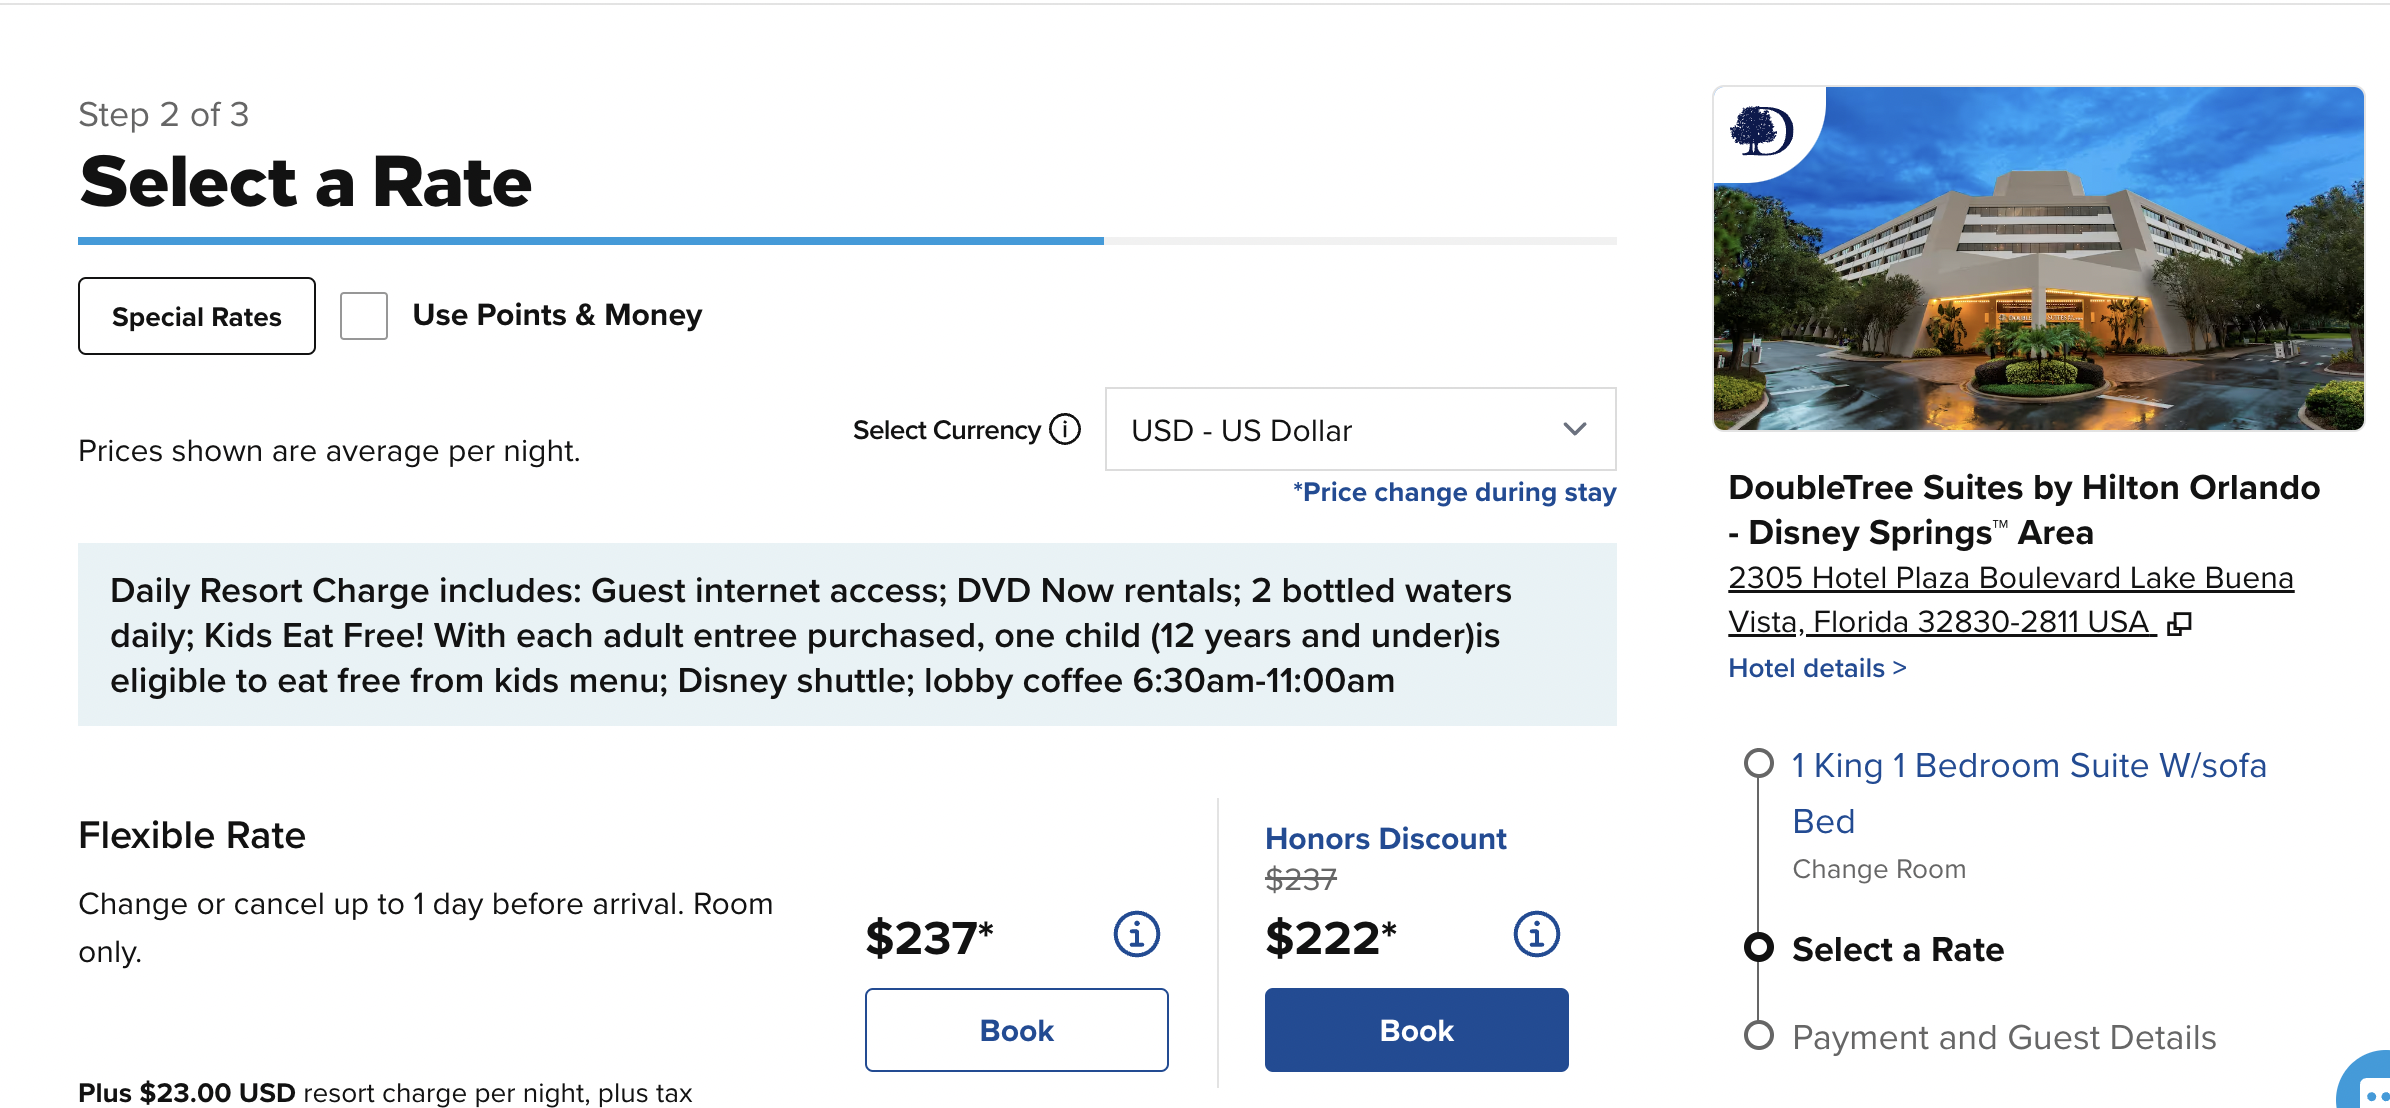Screen dimensions: 2390x1108
Task: Click the DoubleTree logo on hotel image
Action: coord(1761,131)
